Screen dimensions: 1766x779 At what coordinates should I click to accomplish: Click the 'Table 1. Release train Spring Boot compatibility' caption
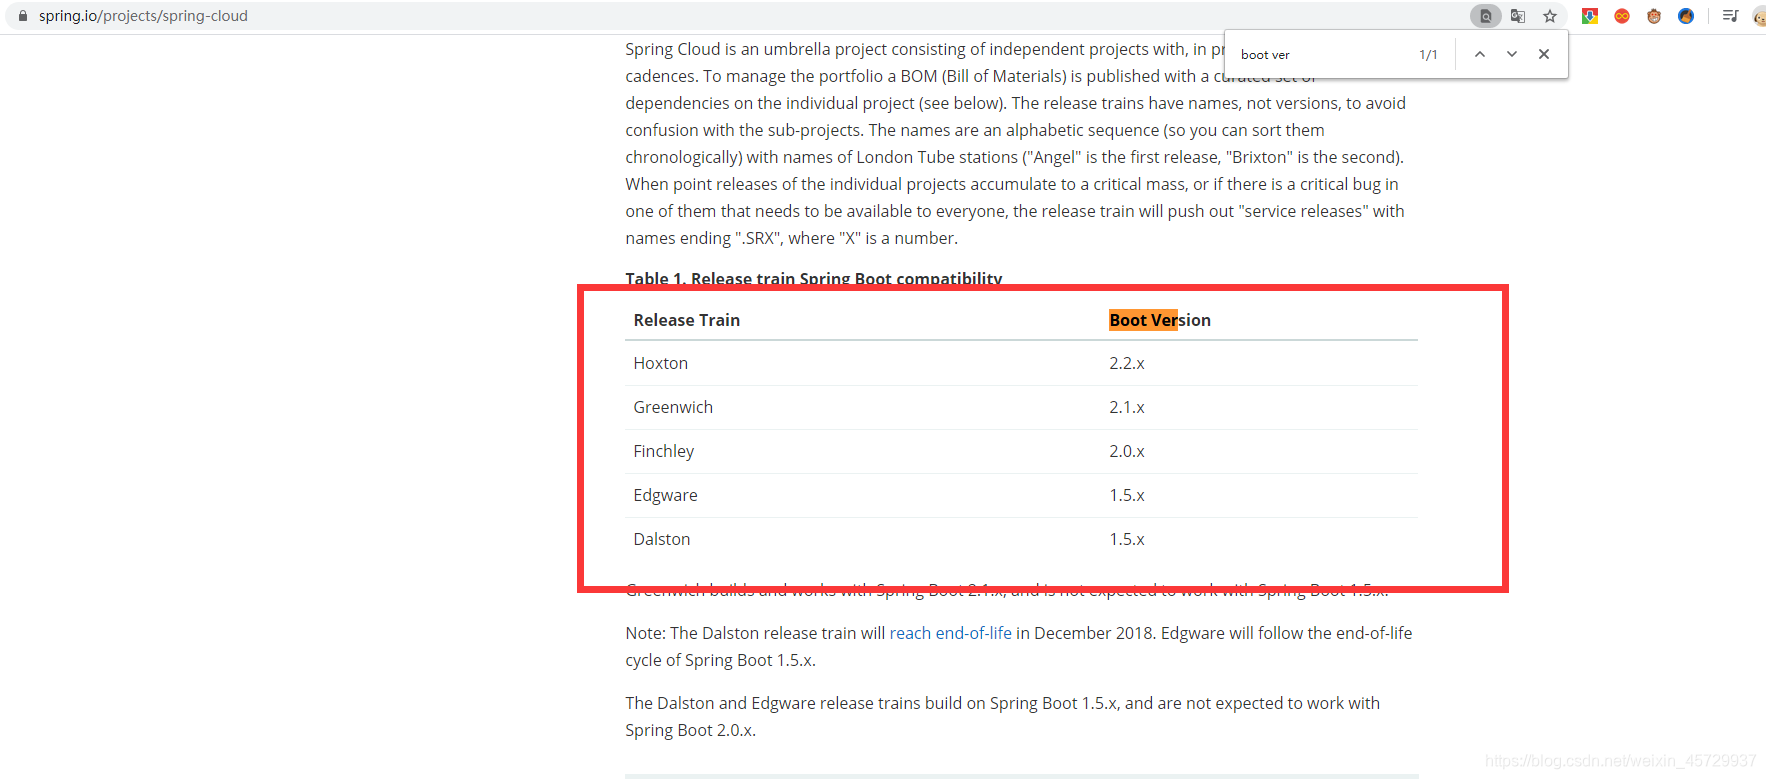click(814, 279)
